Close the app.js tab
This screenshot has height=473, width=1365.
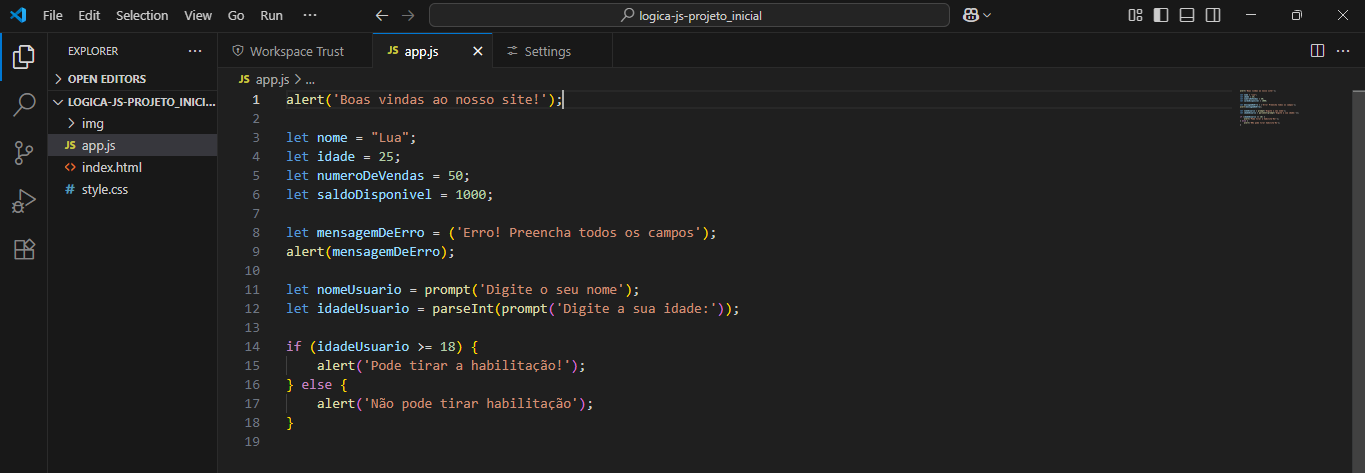pos(477,51)
